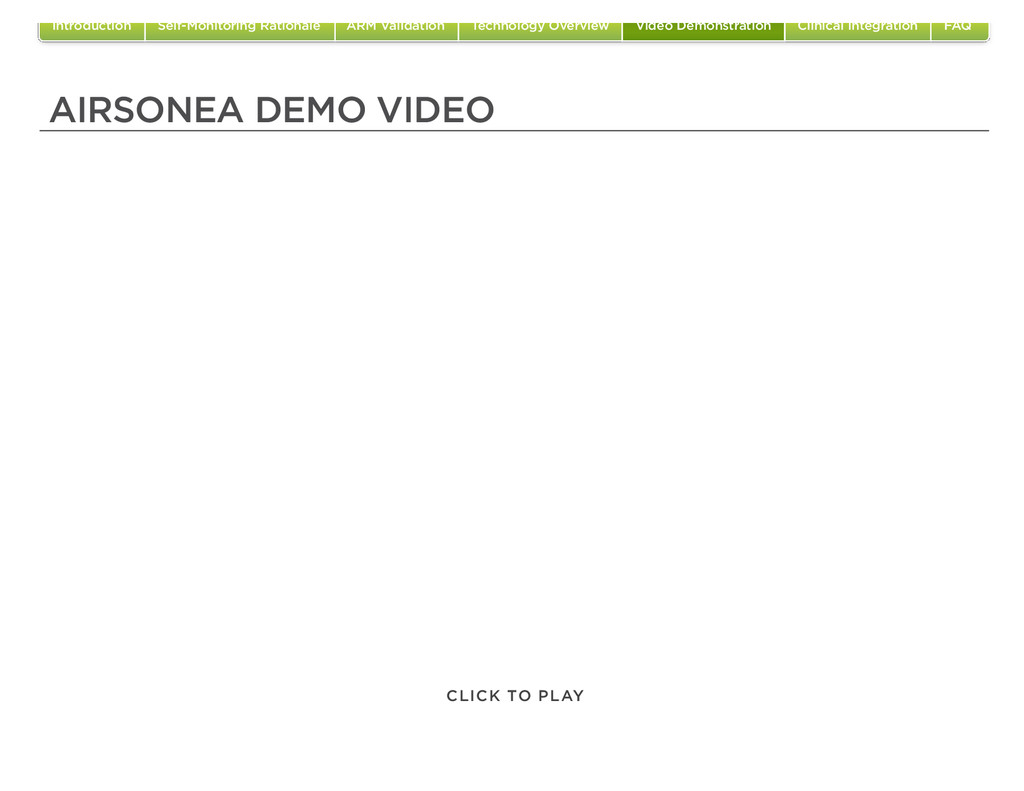The height and width of the screenshot is (791, 1024).
Task: Go to Technology Overview tab
Action: point(540,31)
